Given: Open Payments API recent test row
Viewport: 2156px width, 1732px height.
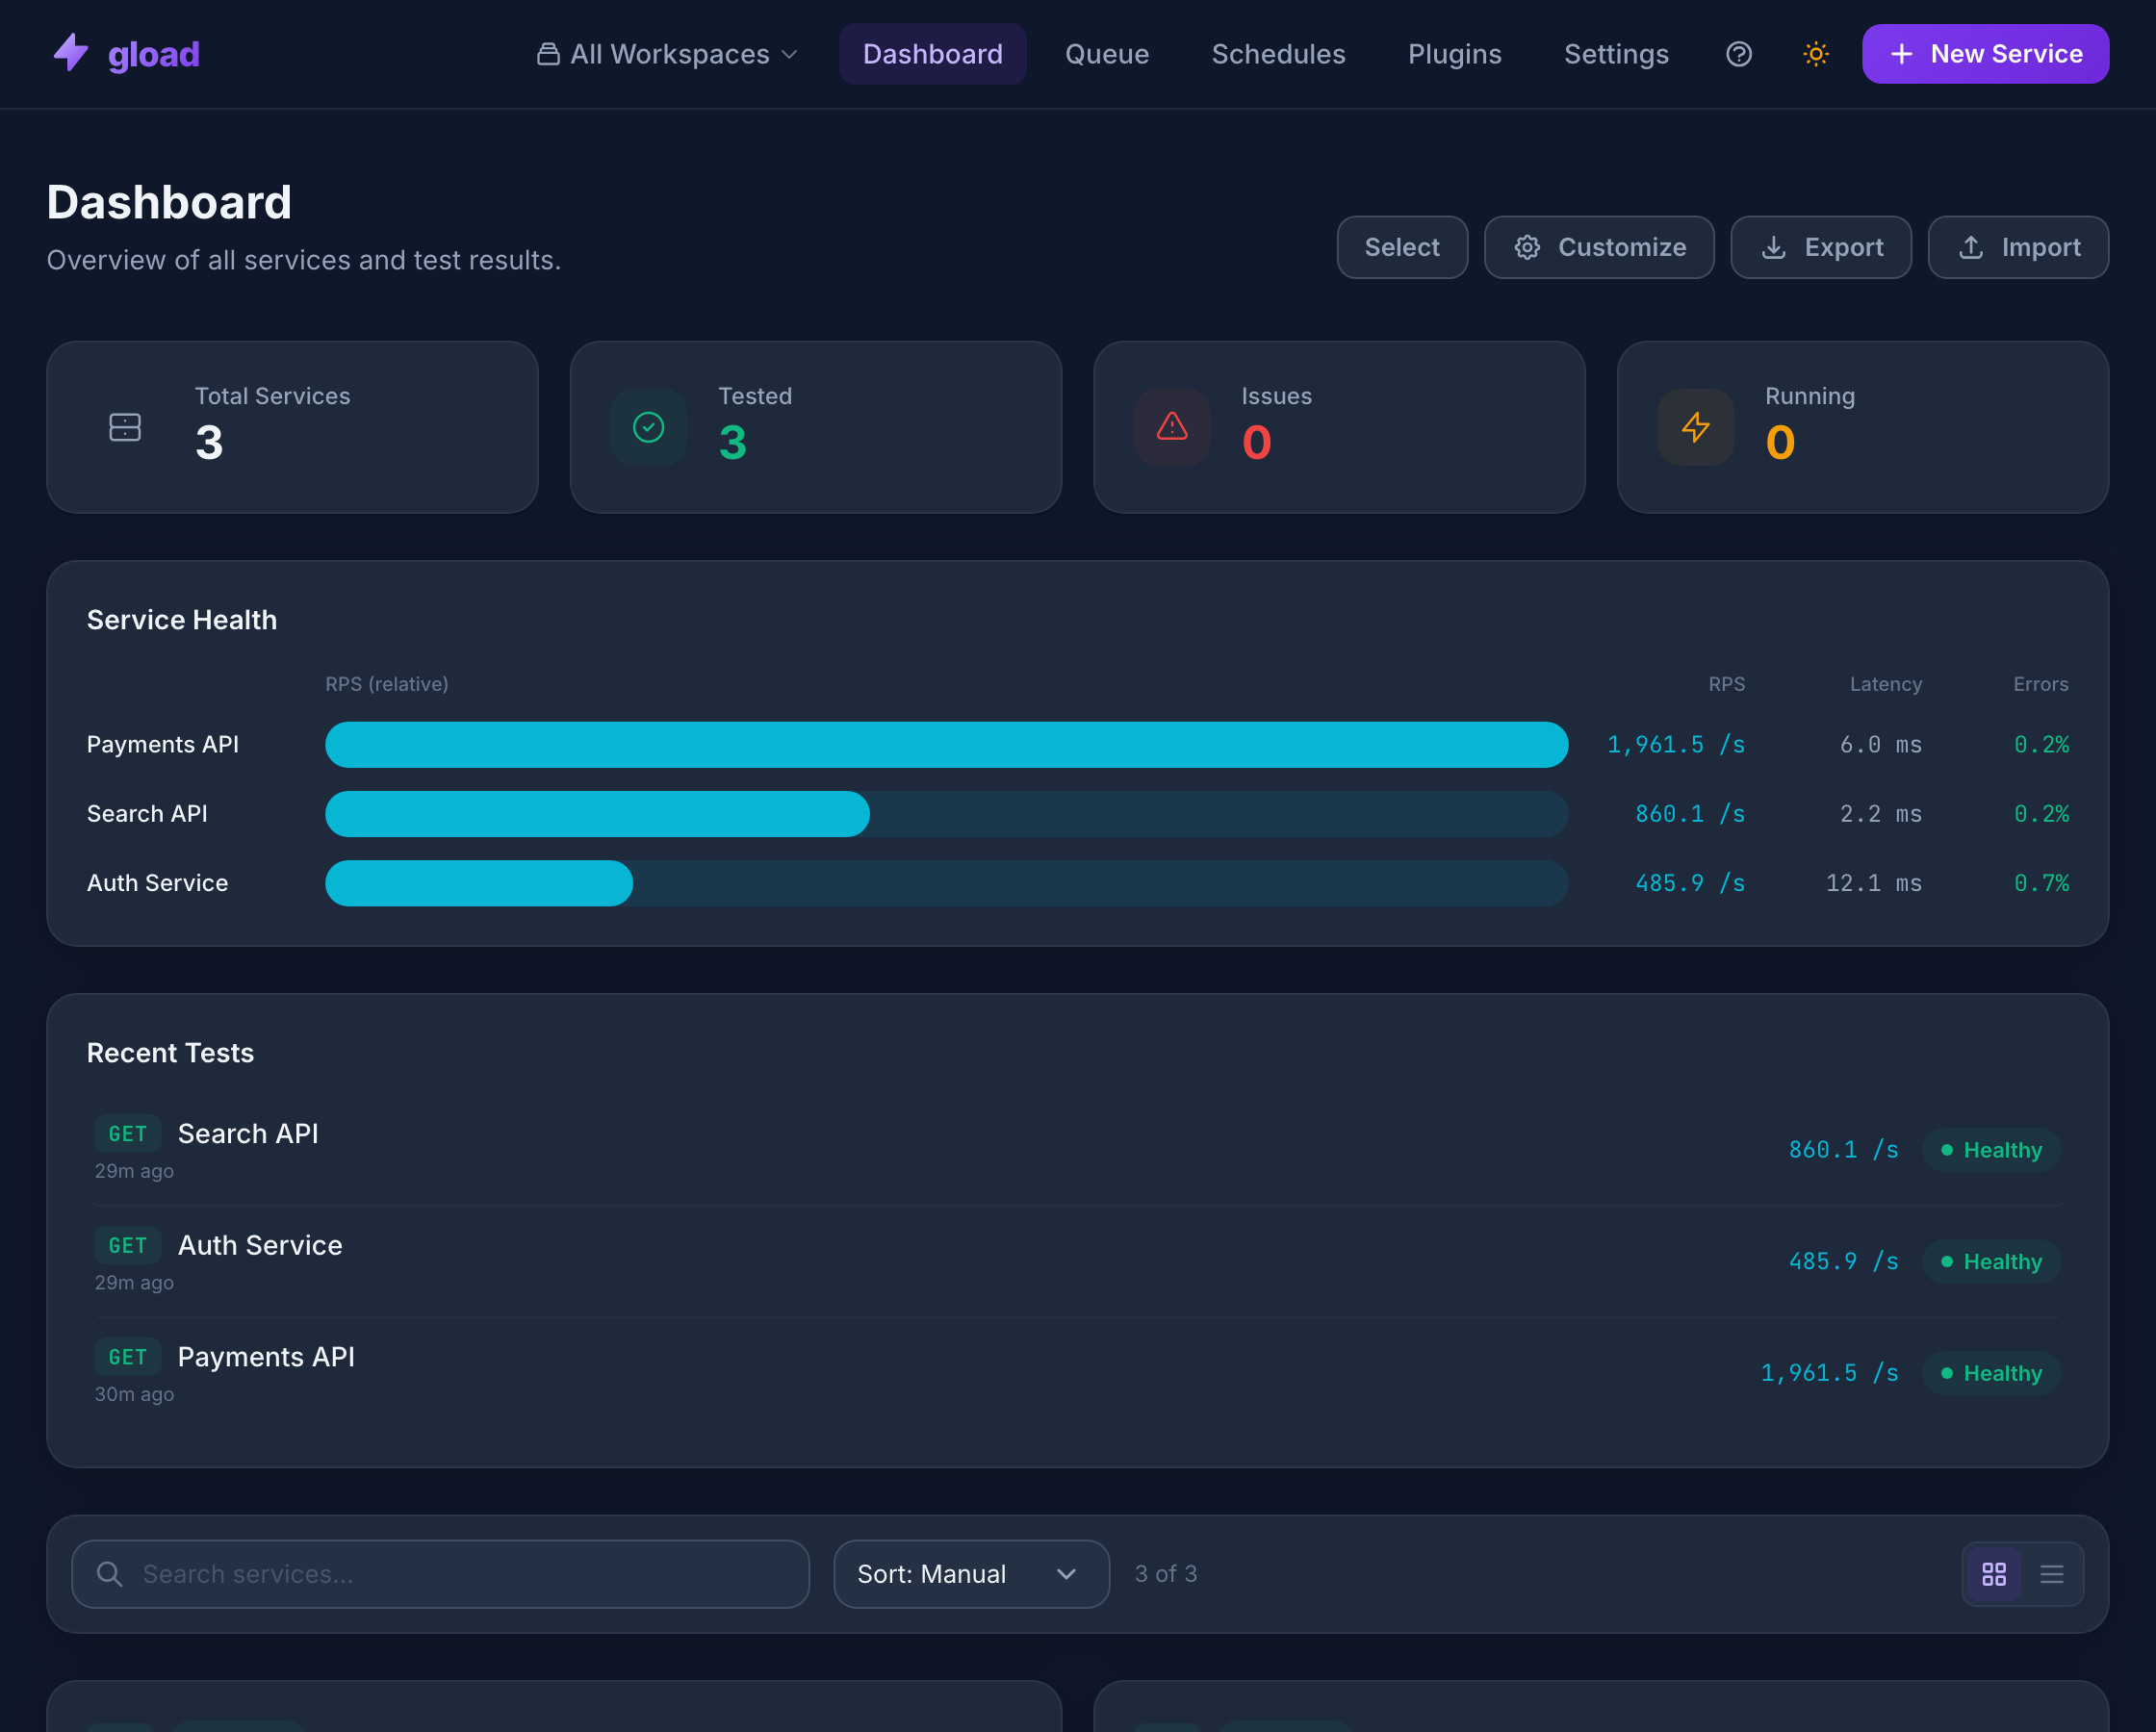Looking at the screenshot, I should pyautogui.click(x=1077, y=1373).
